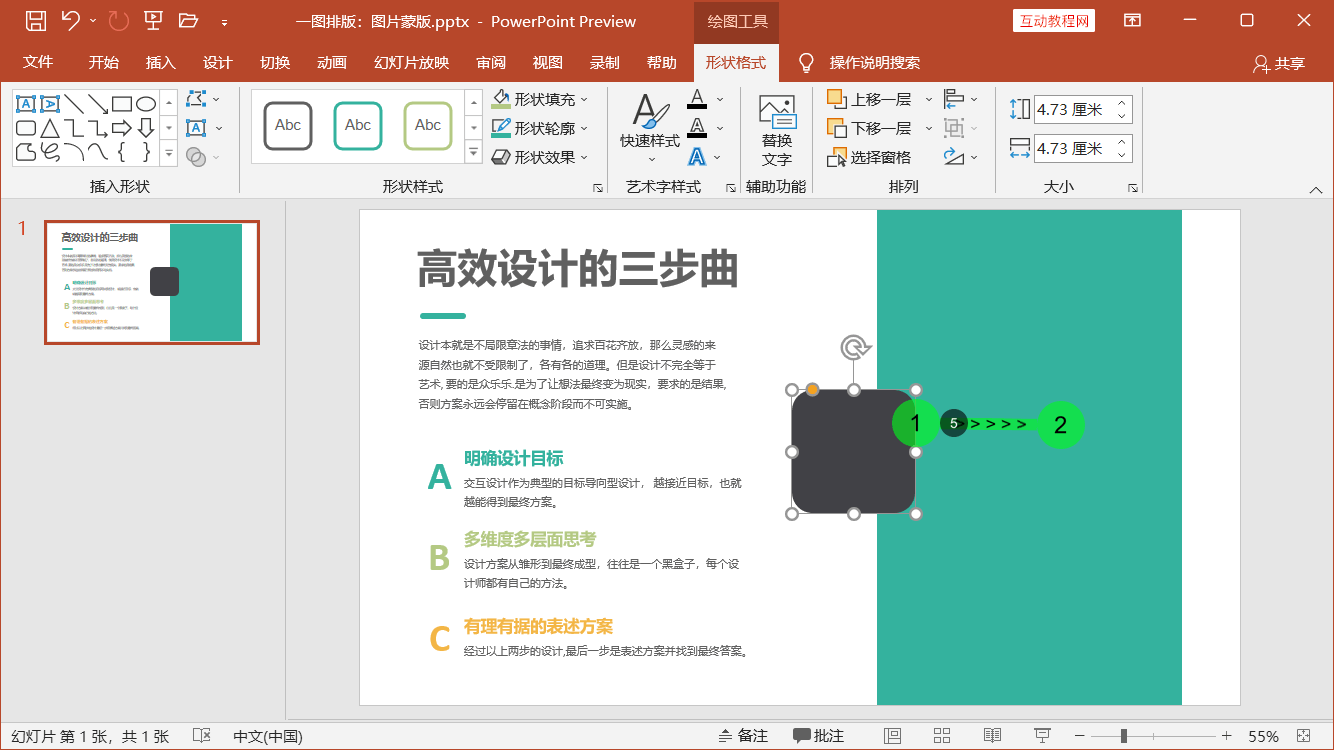Click the zoom in plus button
Viewport: 1334px width, 750px height.
1226,736
